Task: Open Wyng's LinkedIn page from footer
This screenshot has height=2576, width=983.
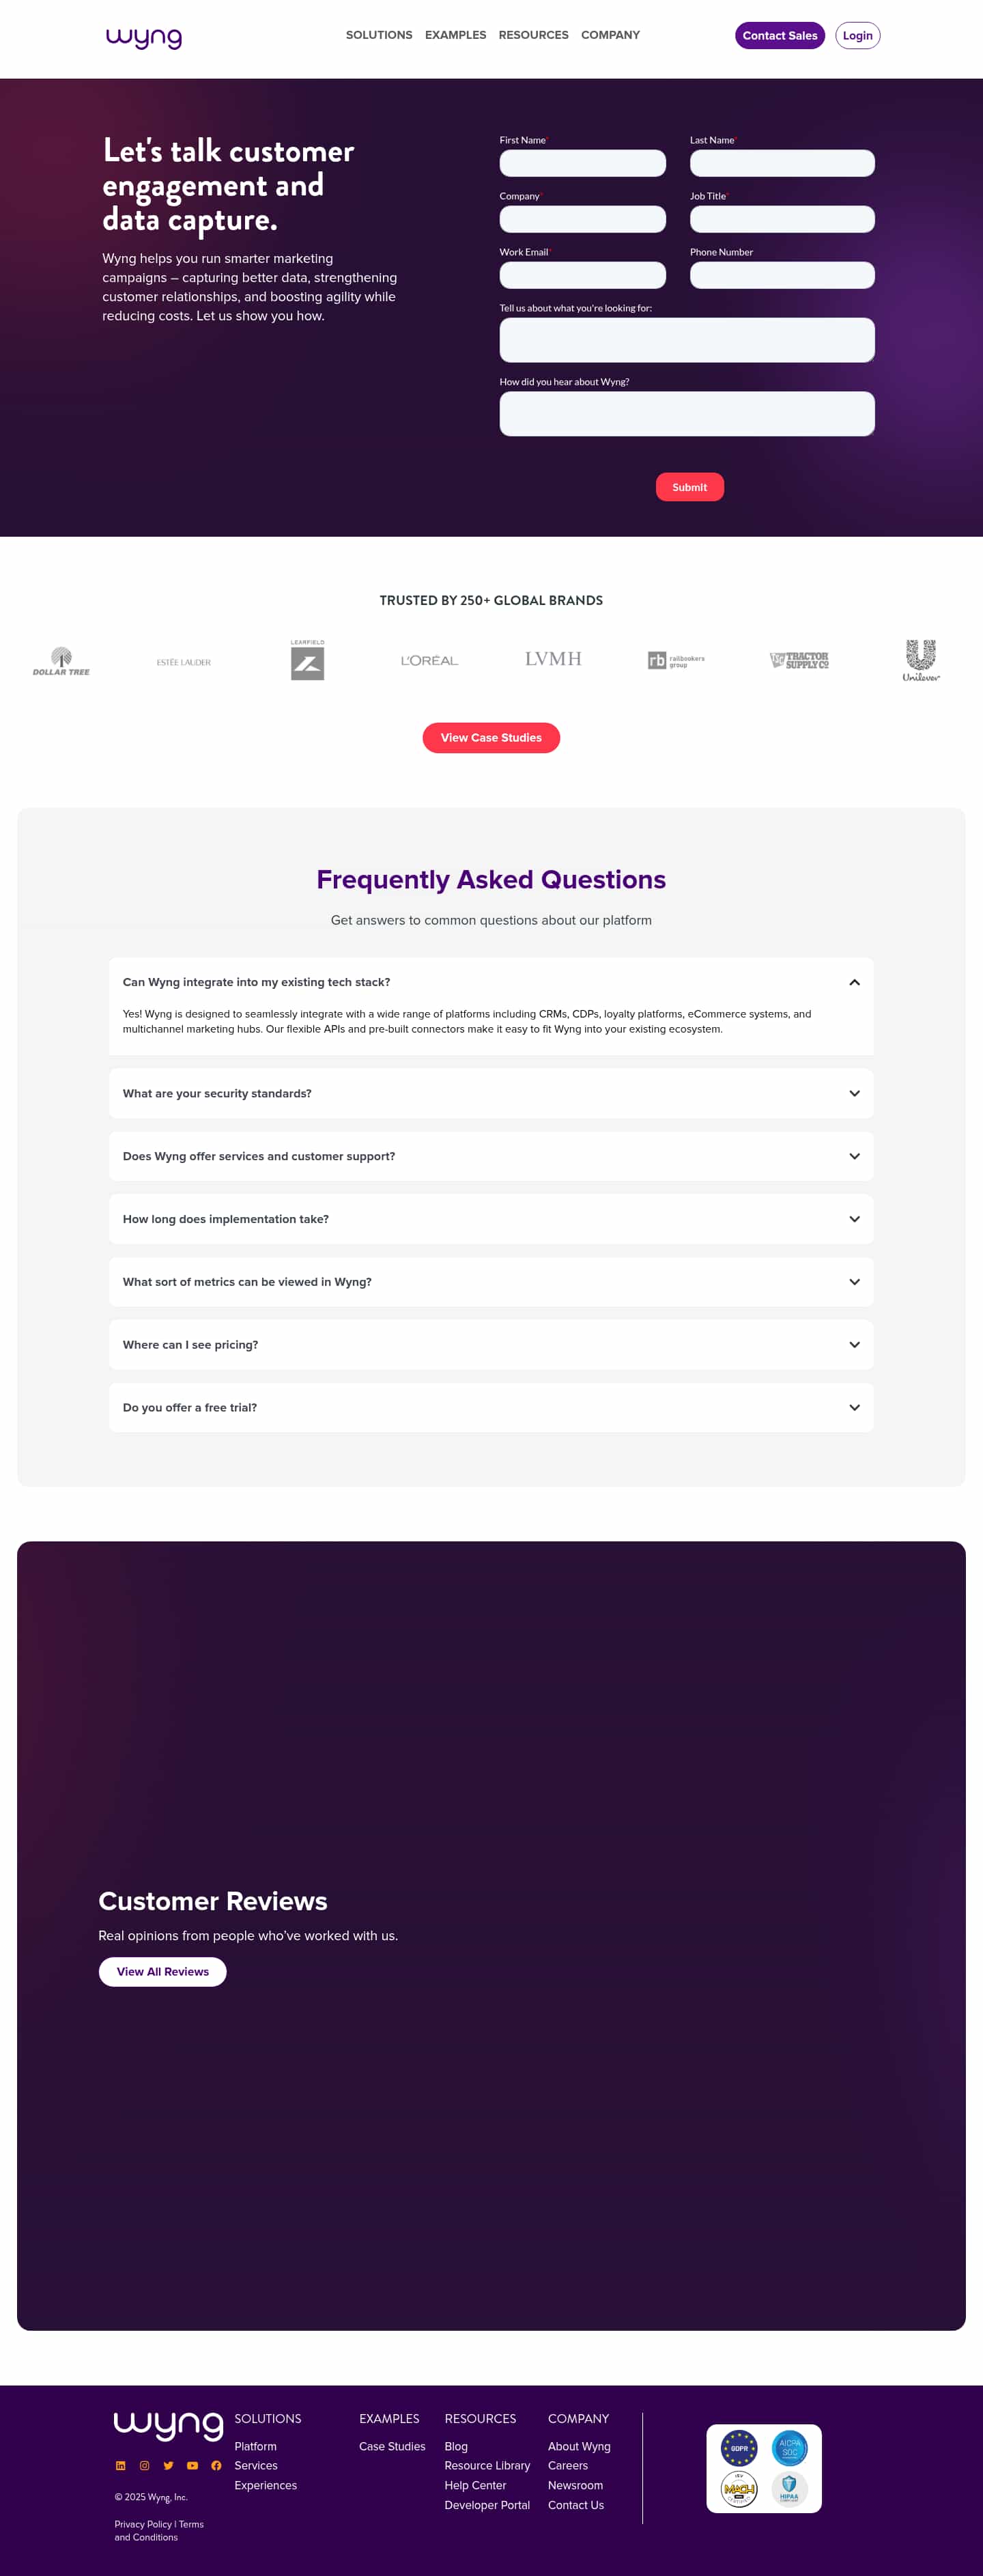Action: 120,2466
